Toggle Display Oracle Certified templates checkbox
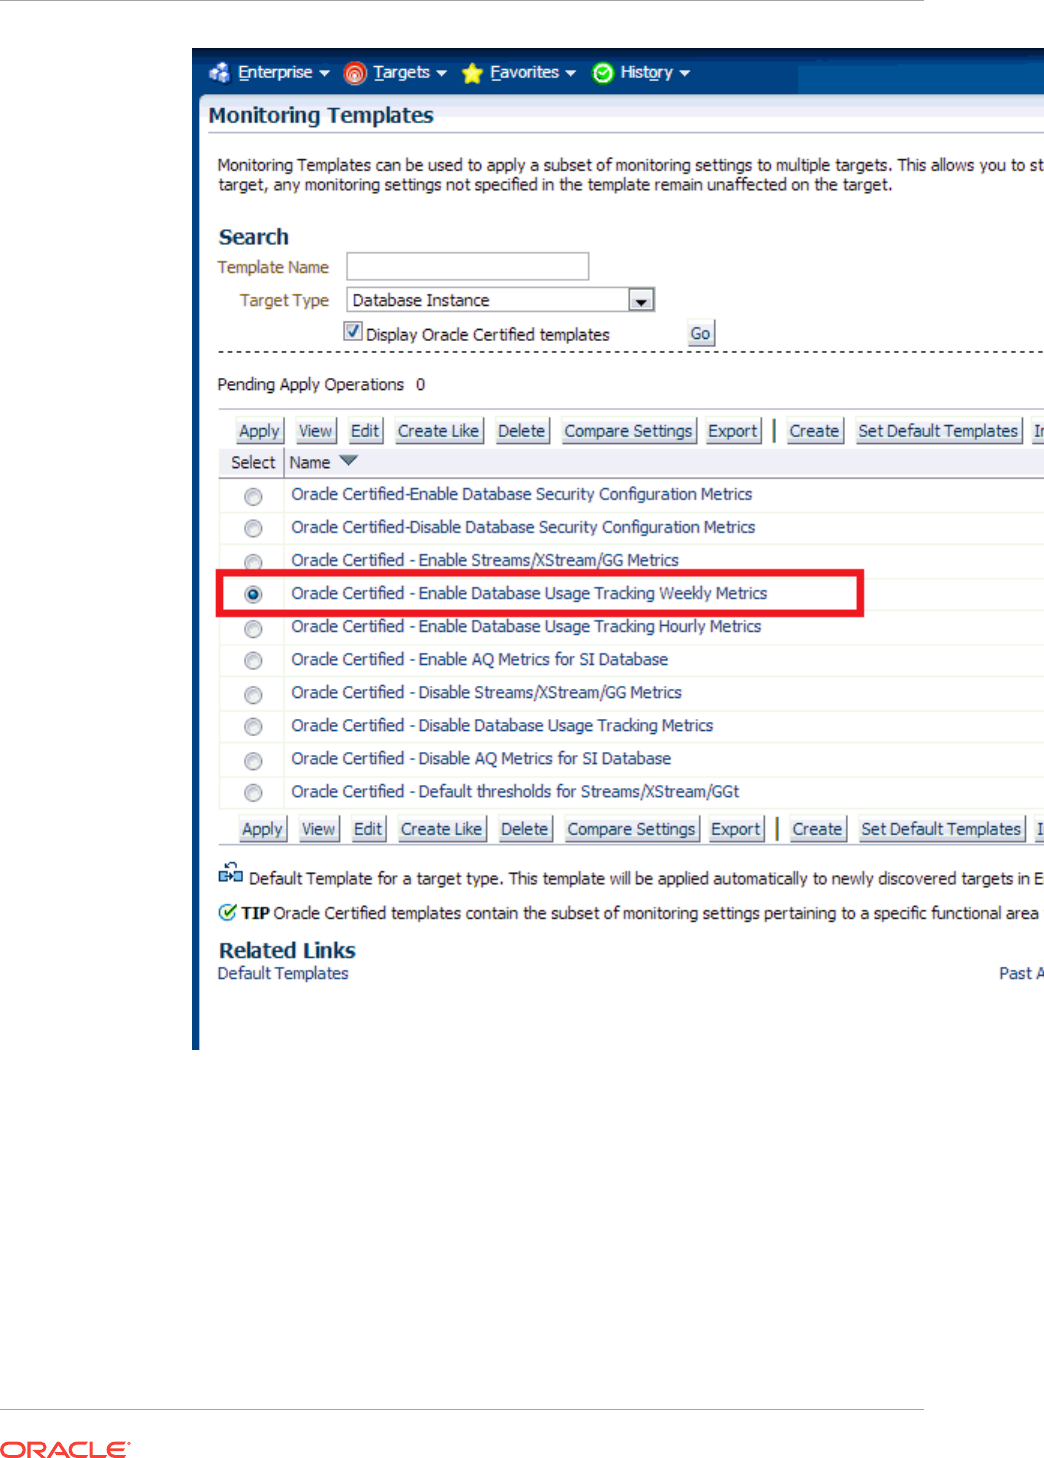 coord(353,331)
